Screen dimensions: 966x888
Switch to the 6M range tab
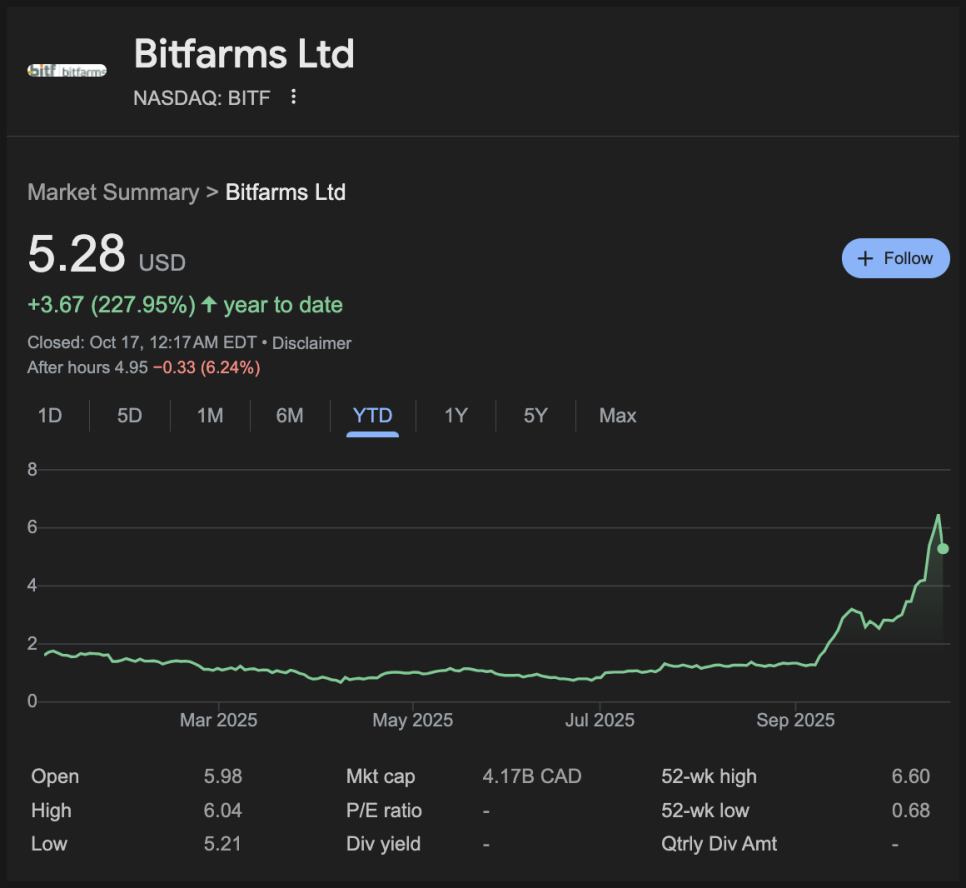click(290, 416)
